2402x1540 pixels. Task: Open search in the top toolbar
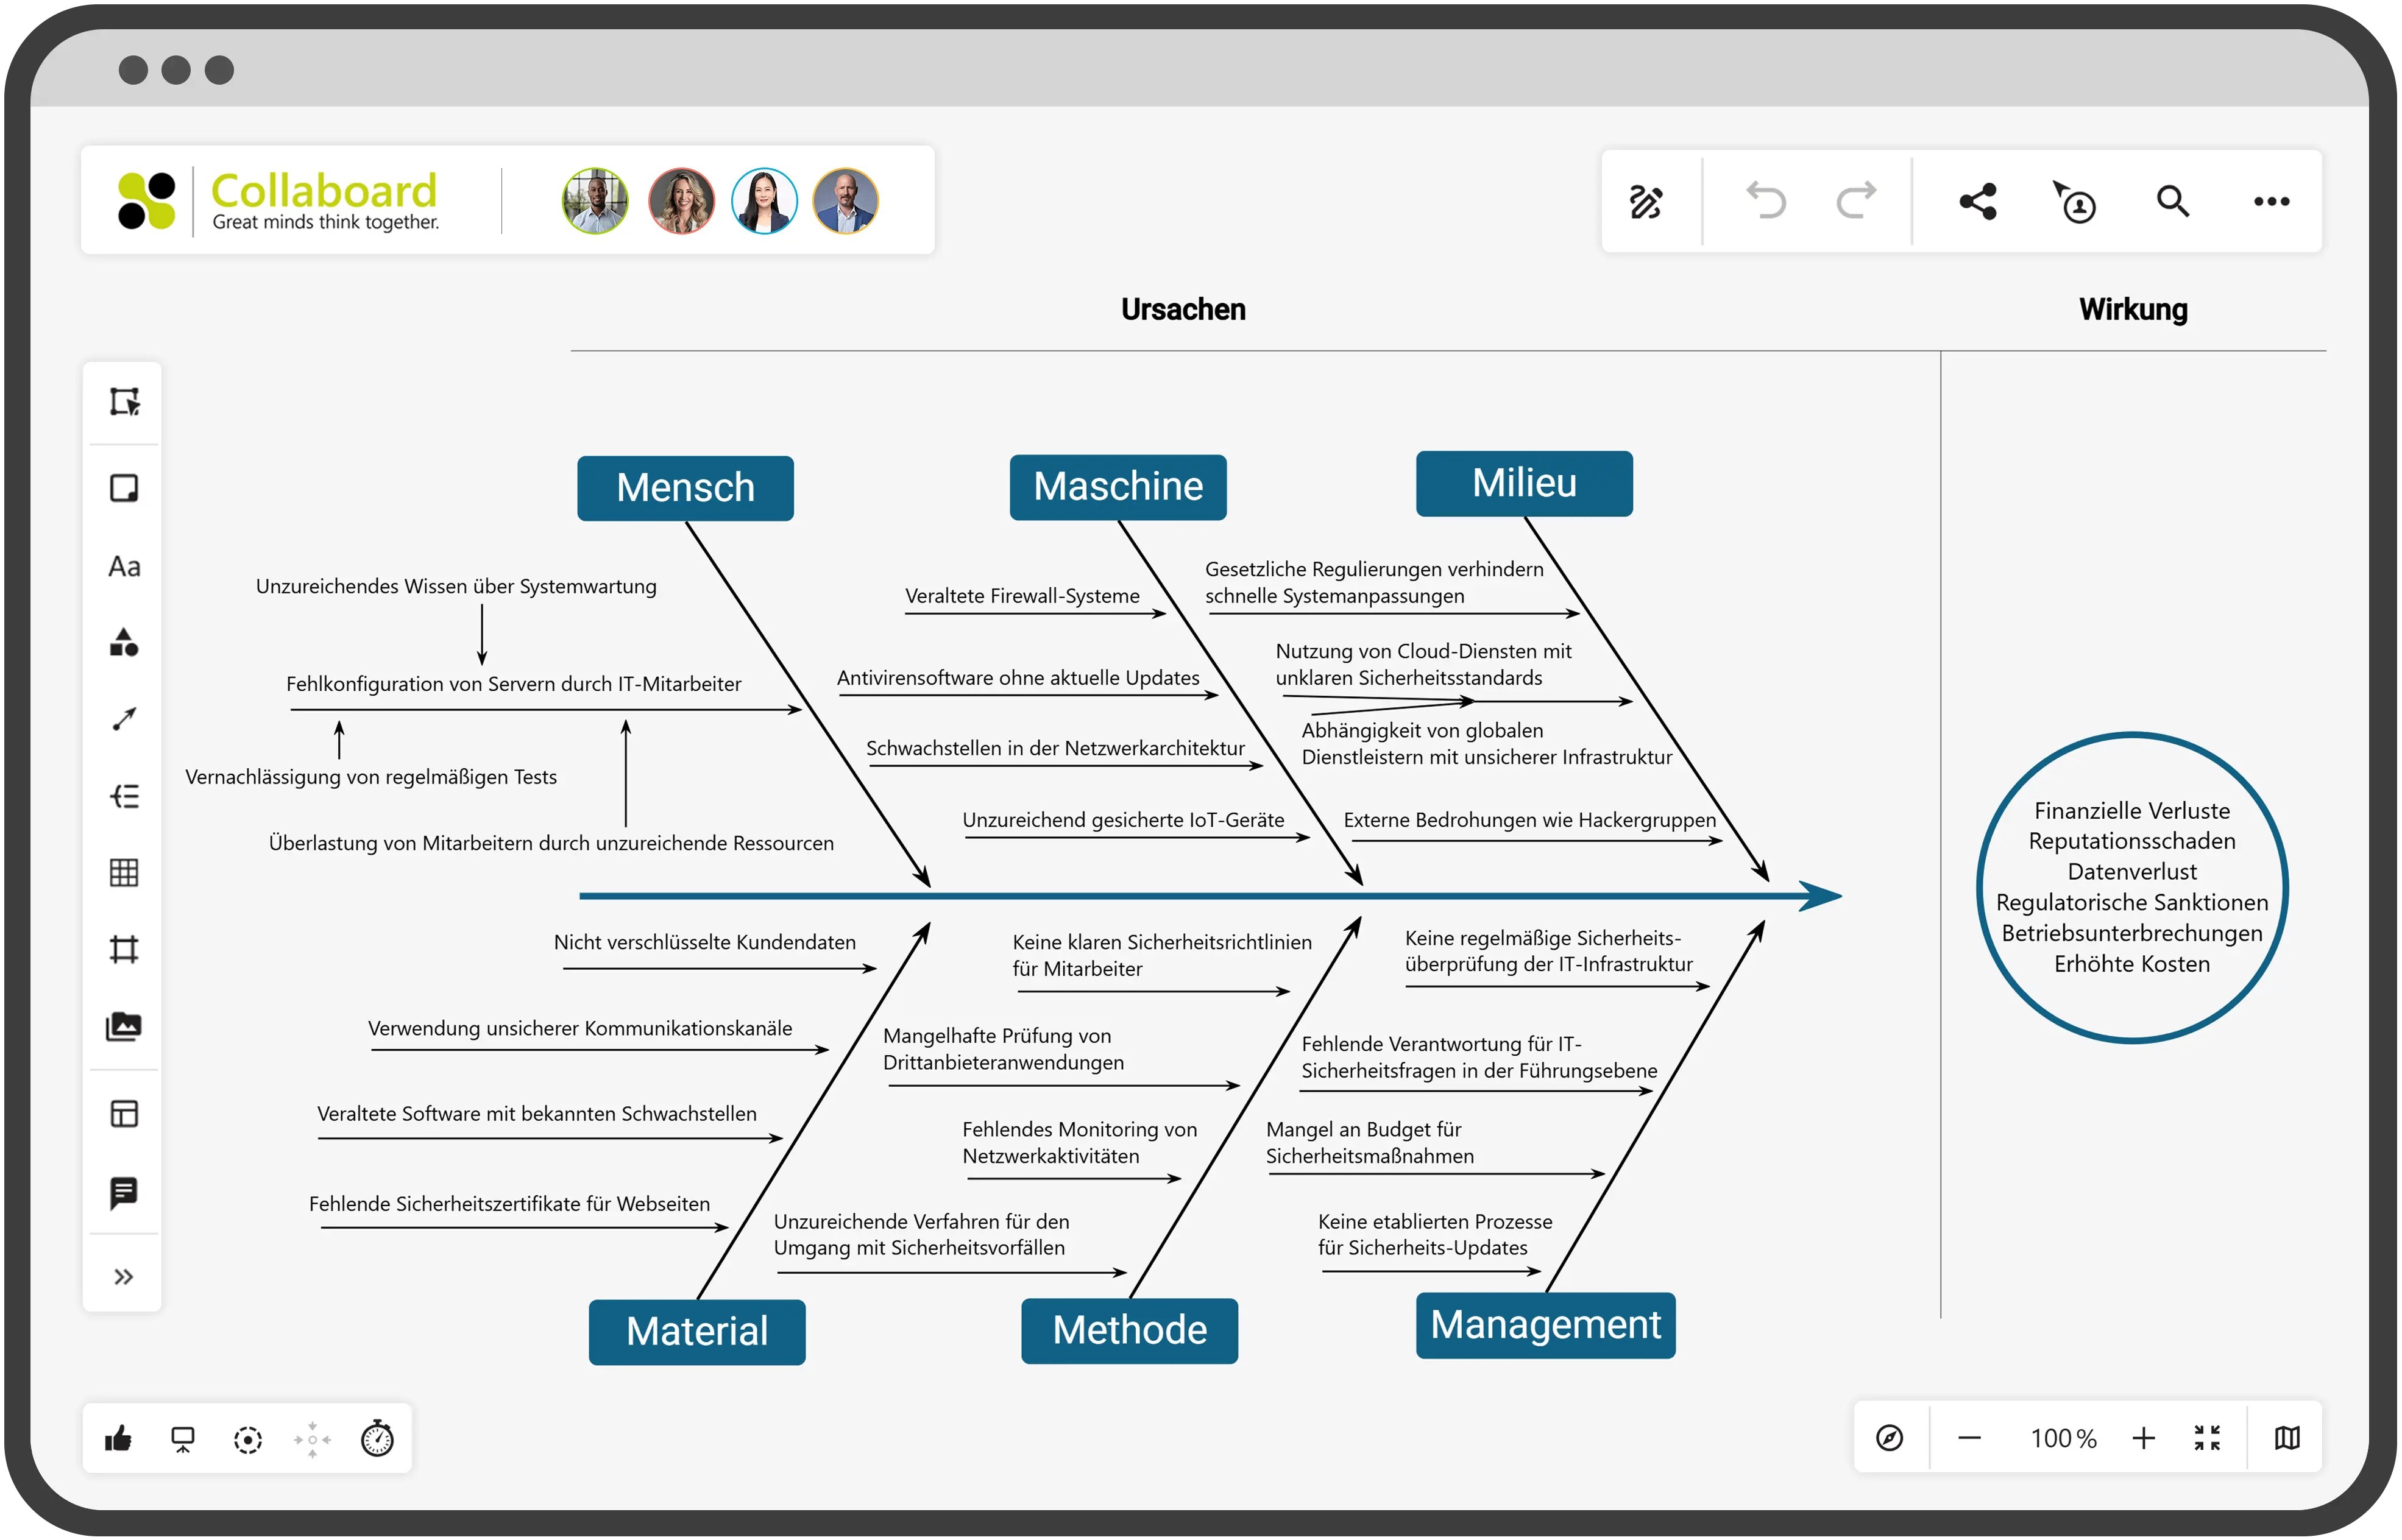(2171, 201)
